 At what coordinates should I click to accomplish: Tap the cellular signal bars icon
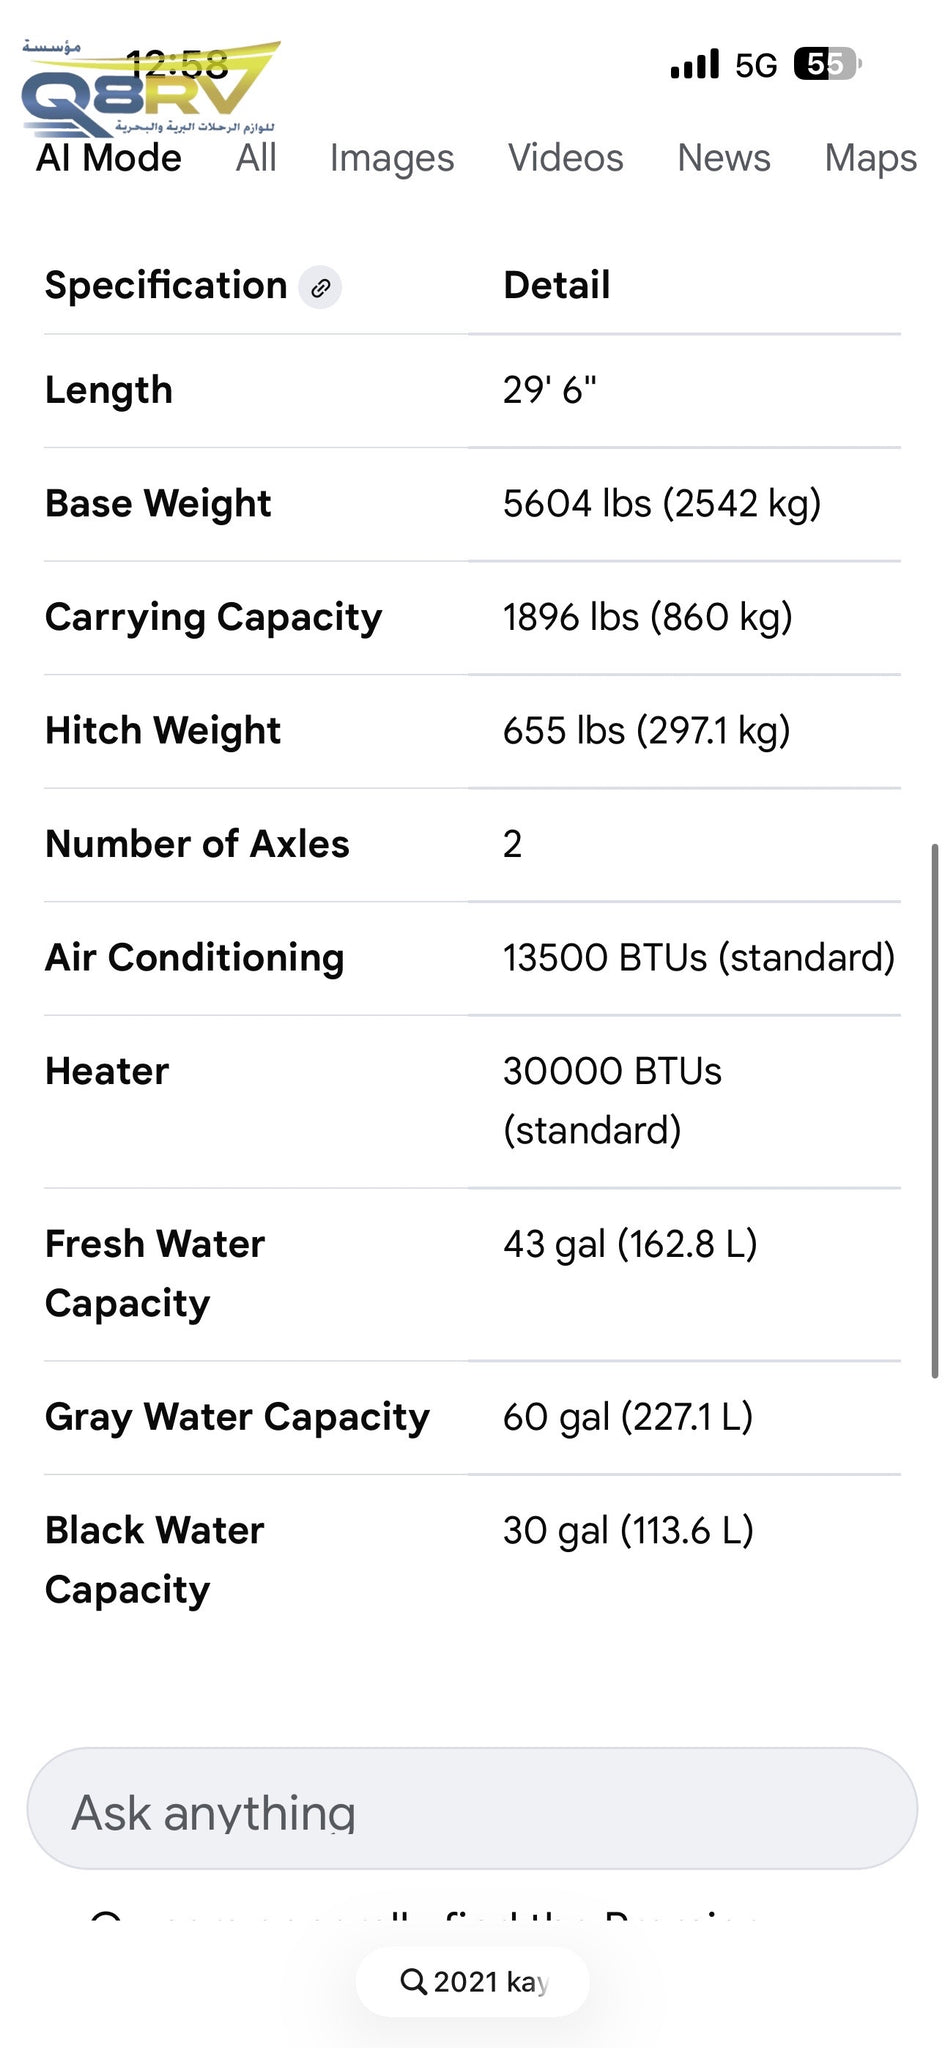pyautogui.click(x=695, y=65)
